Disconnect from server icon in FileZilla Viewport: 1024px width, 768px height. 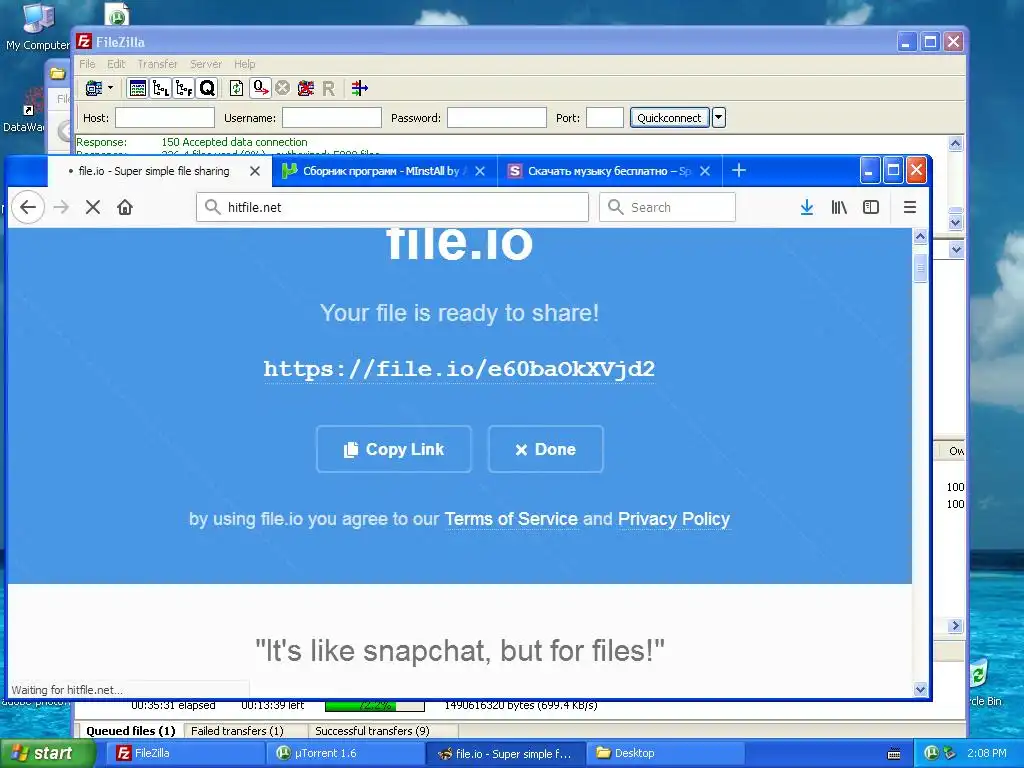click(306, 88)
